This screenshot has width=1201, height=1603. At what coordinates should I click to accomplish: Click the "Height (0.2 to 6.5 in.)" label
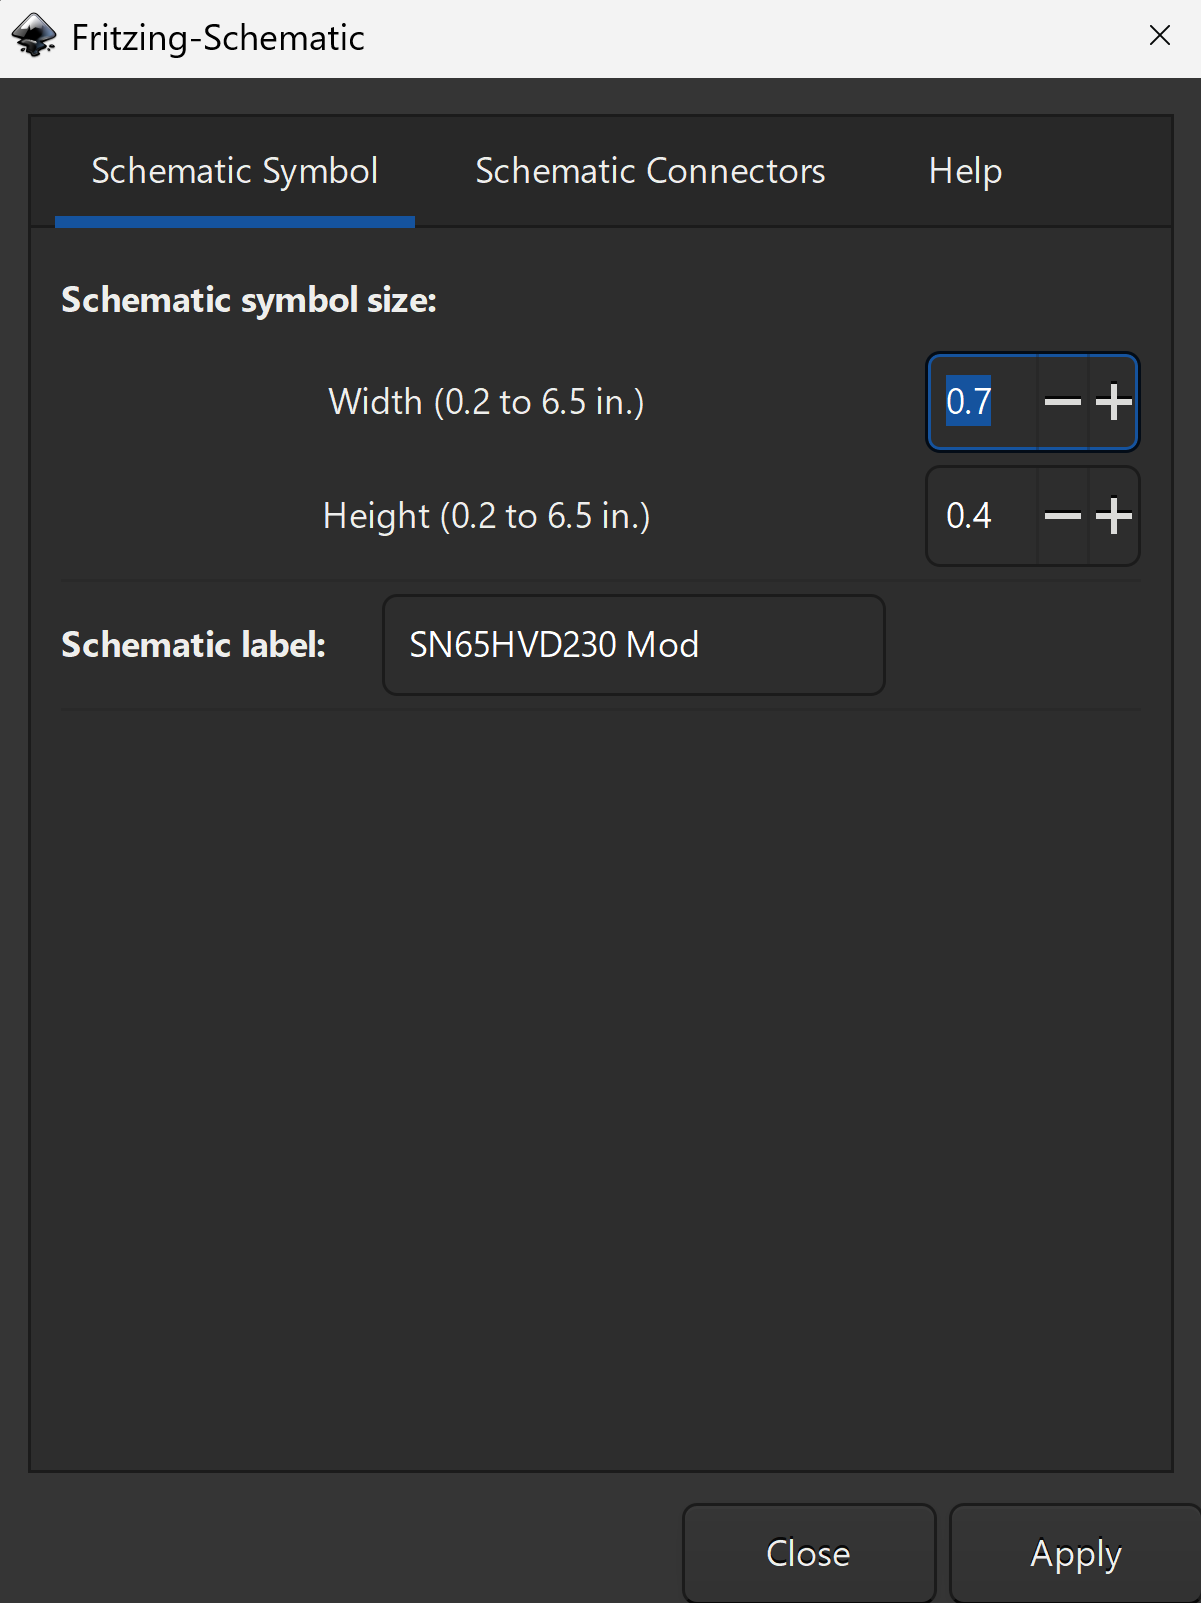pyautogui.click(x=486, y=516)
